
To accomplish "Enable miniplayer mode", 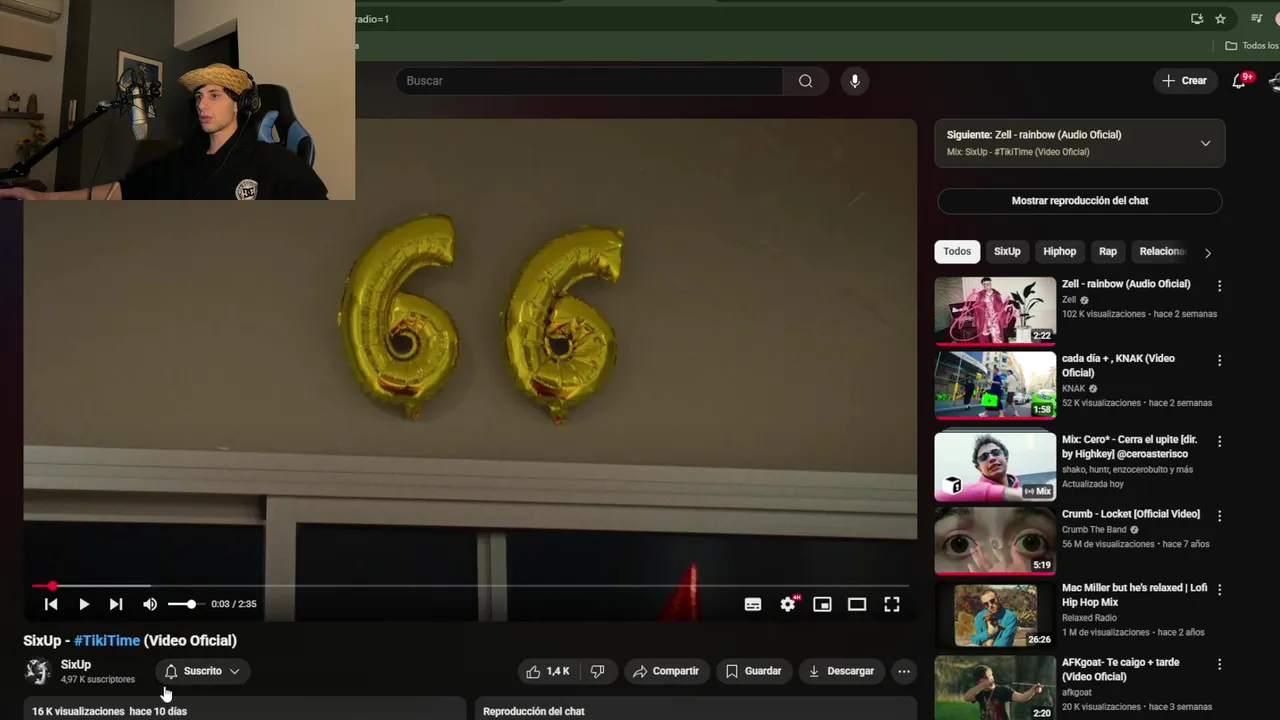I will [822, 604].
